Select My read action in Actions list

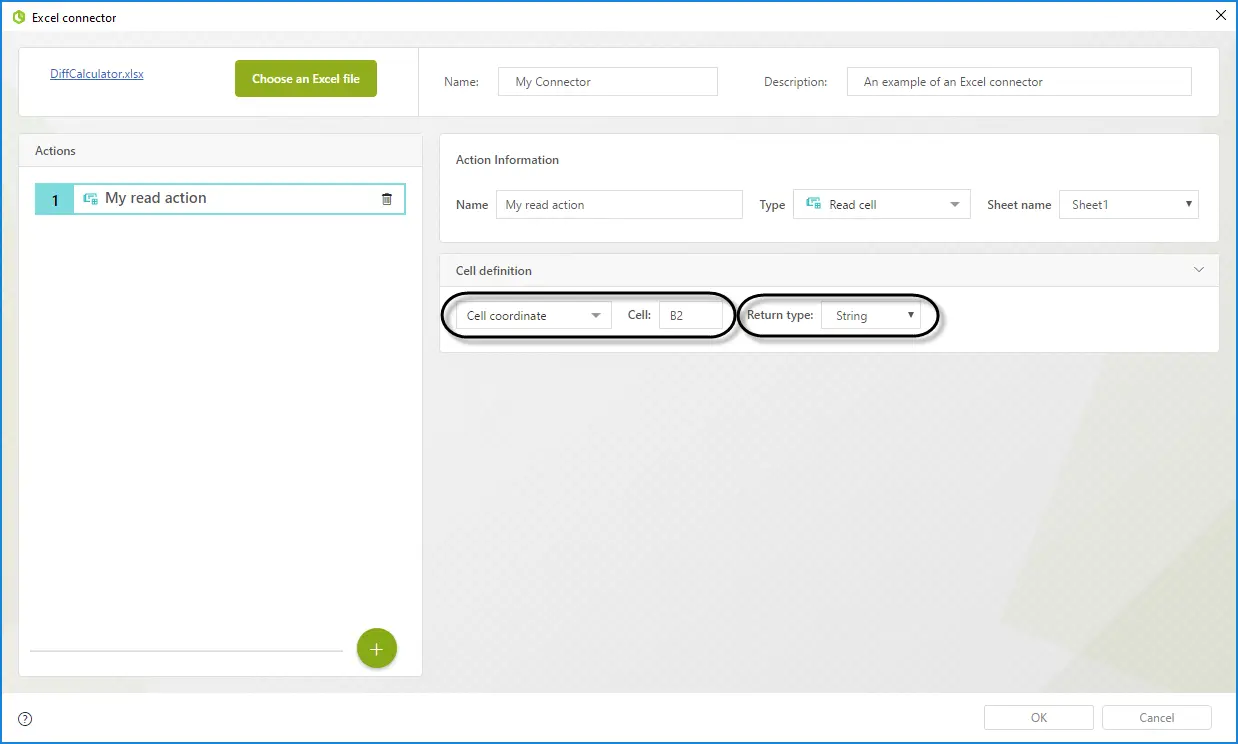point(220,199)
